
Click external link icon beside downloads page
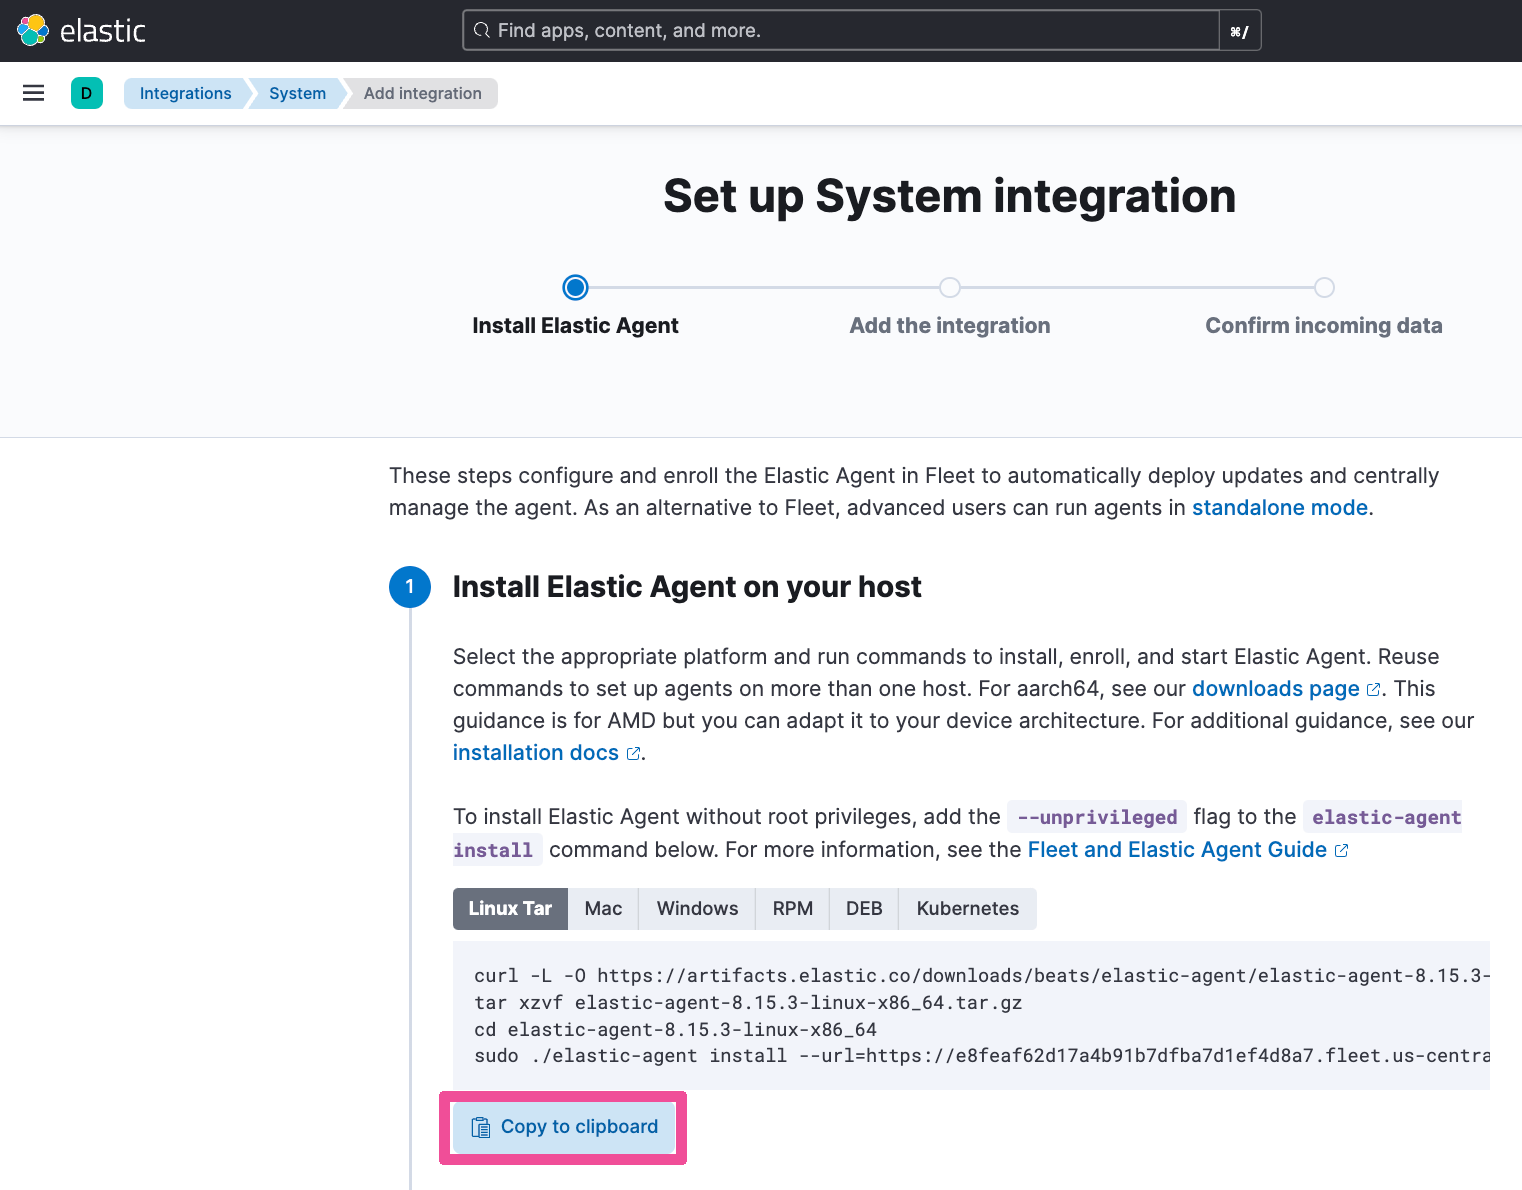coord(1373,690)
